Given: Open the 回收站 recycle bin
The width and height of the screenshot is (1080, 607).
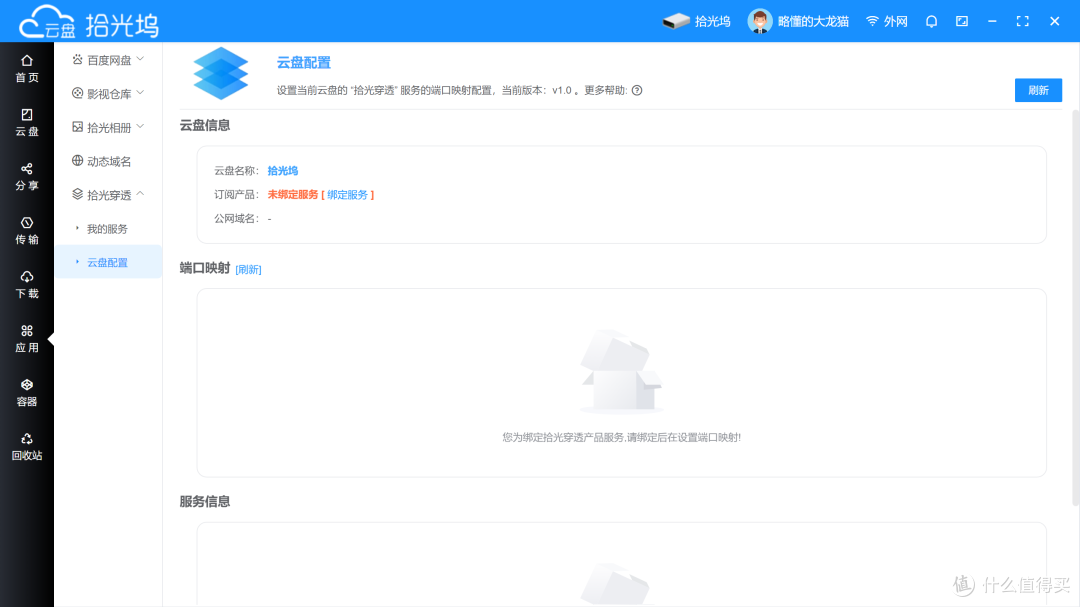Looking at the screenshot, I should click(26, 446).
